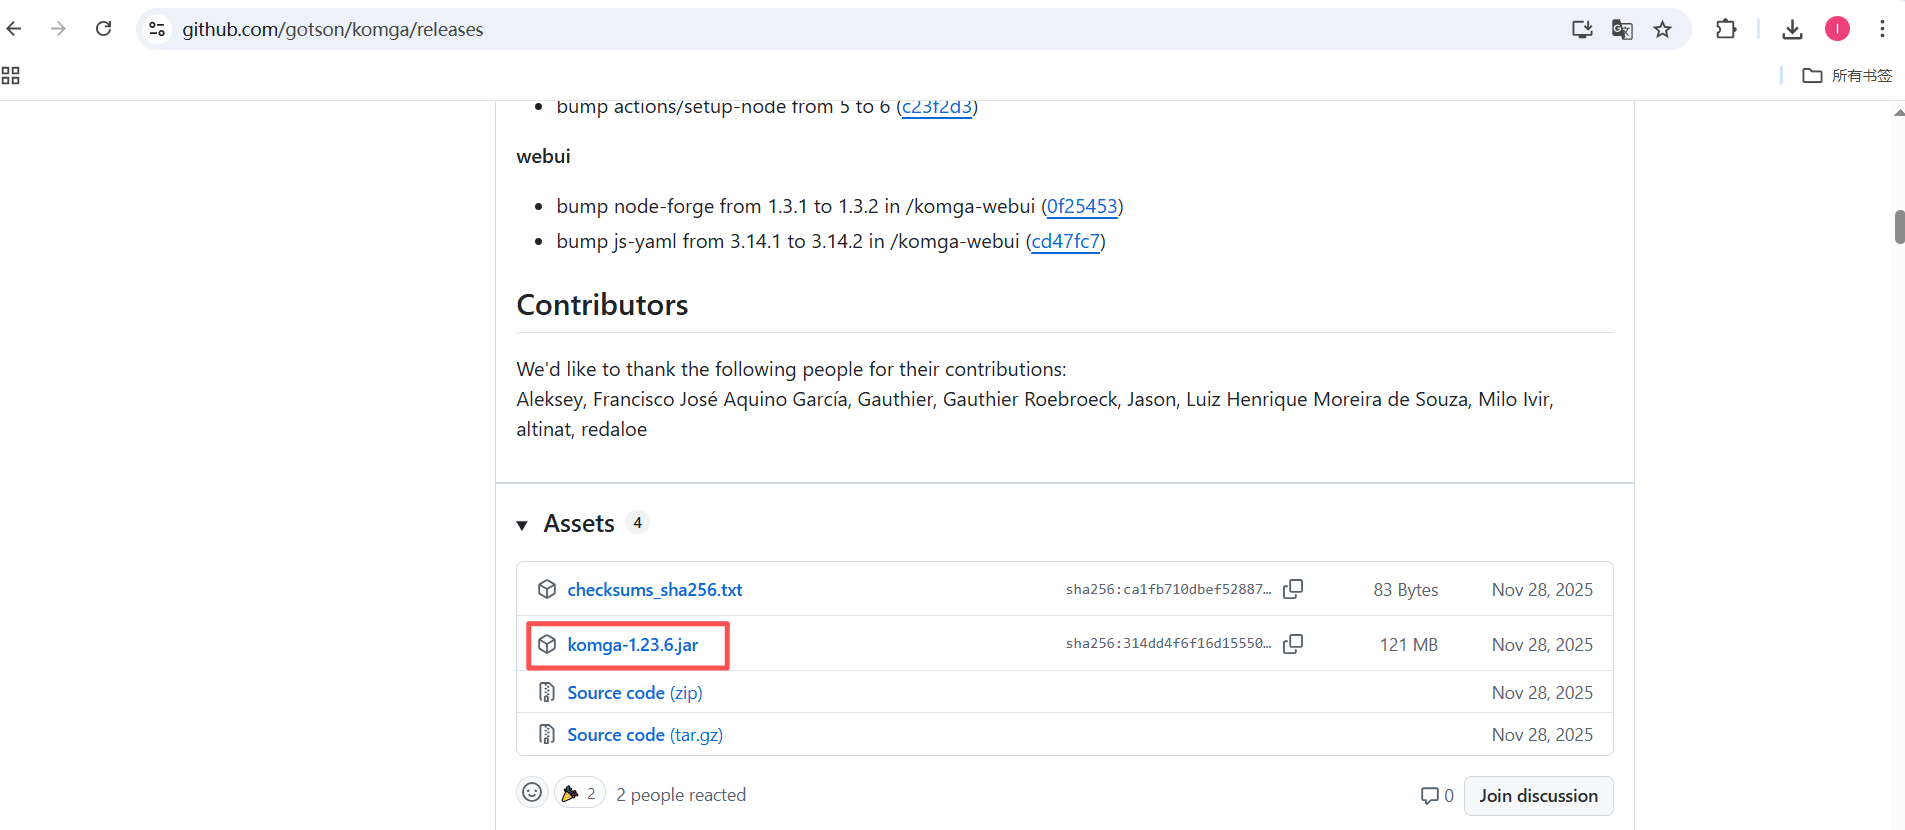Open the browser downloads icon

coord(1792,29)
